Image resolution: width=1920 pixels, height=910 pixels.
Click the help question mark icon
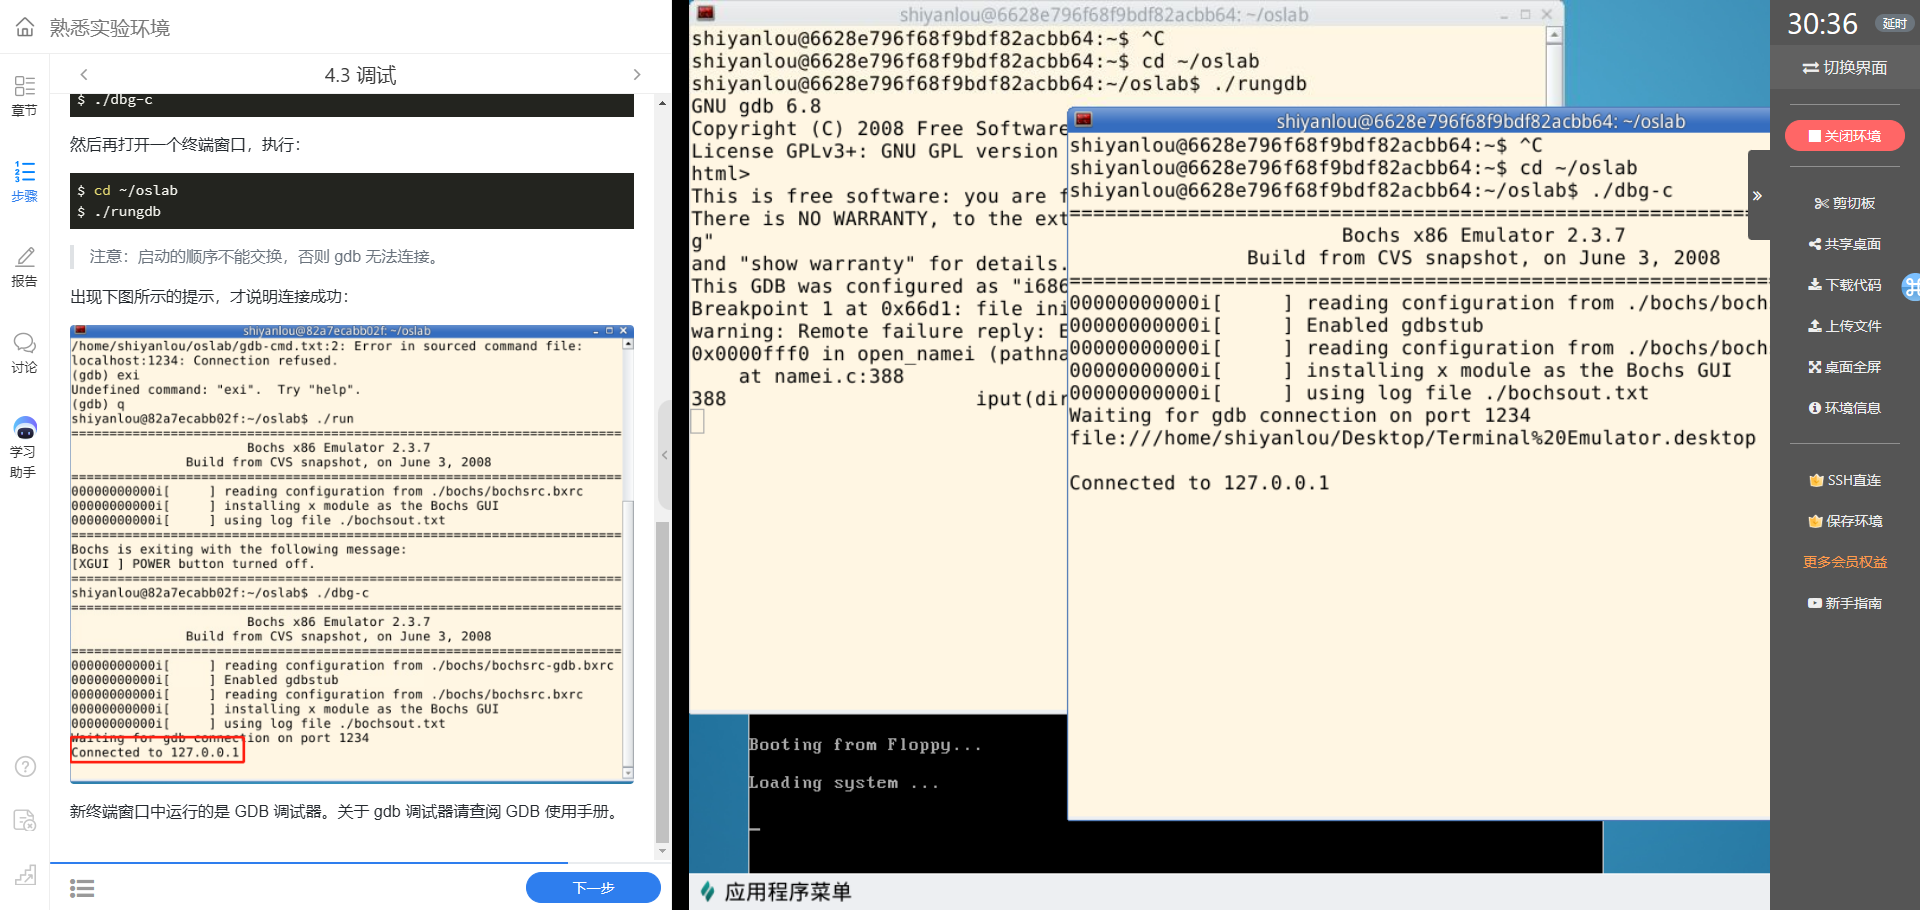coord(25,766)
